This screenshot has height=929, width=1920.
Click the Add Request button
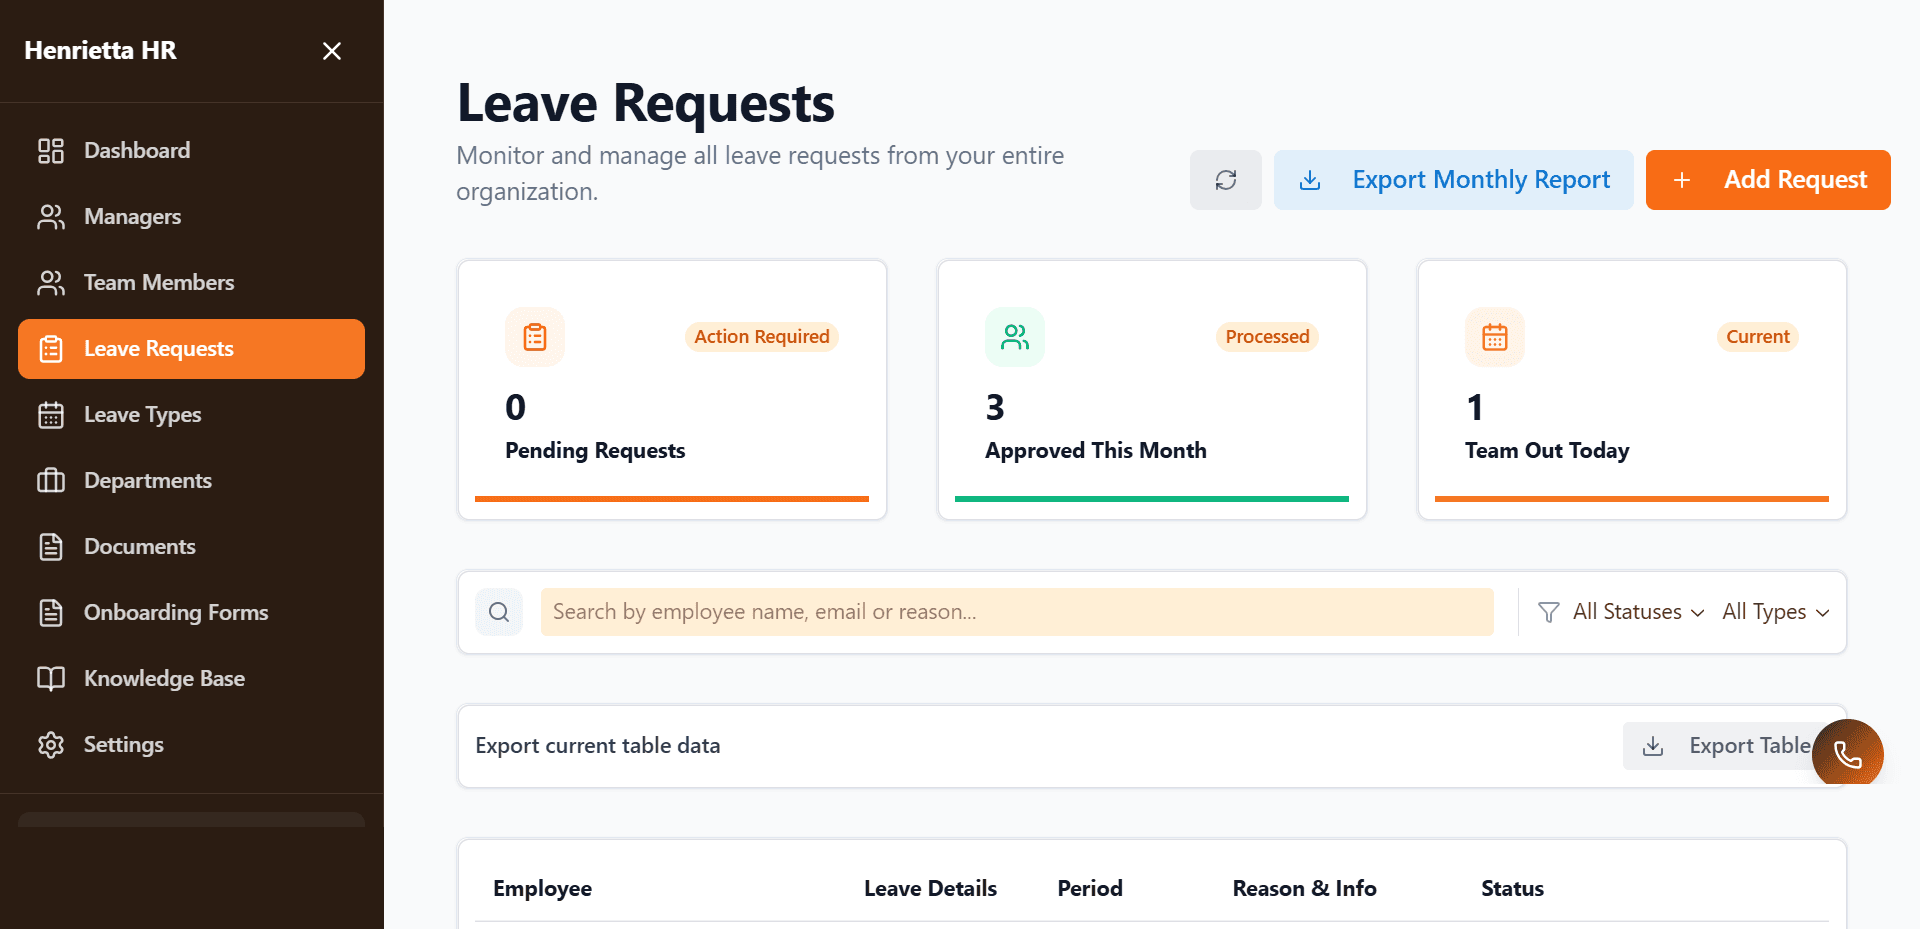[x=1767, y=180]
